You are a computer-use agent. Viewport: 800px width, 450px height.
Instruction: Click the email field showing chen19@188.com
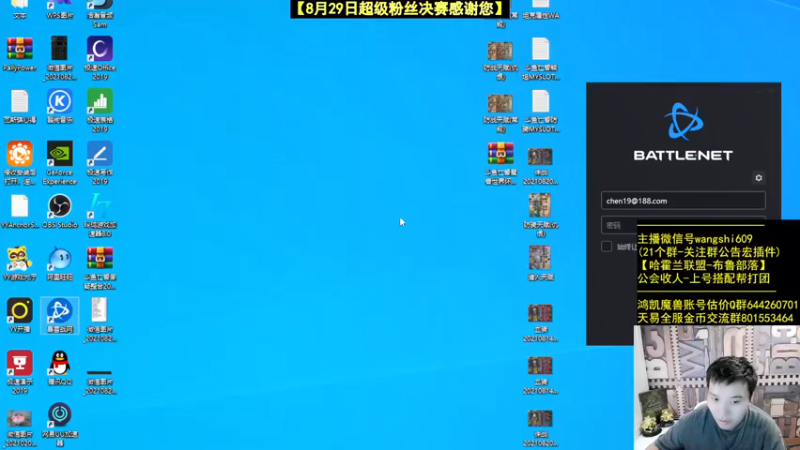point(683,201)
